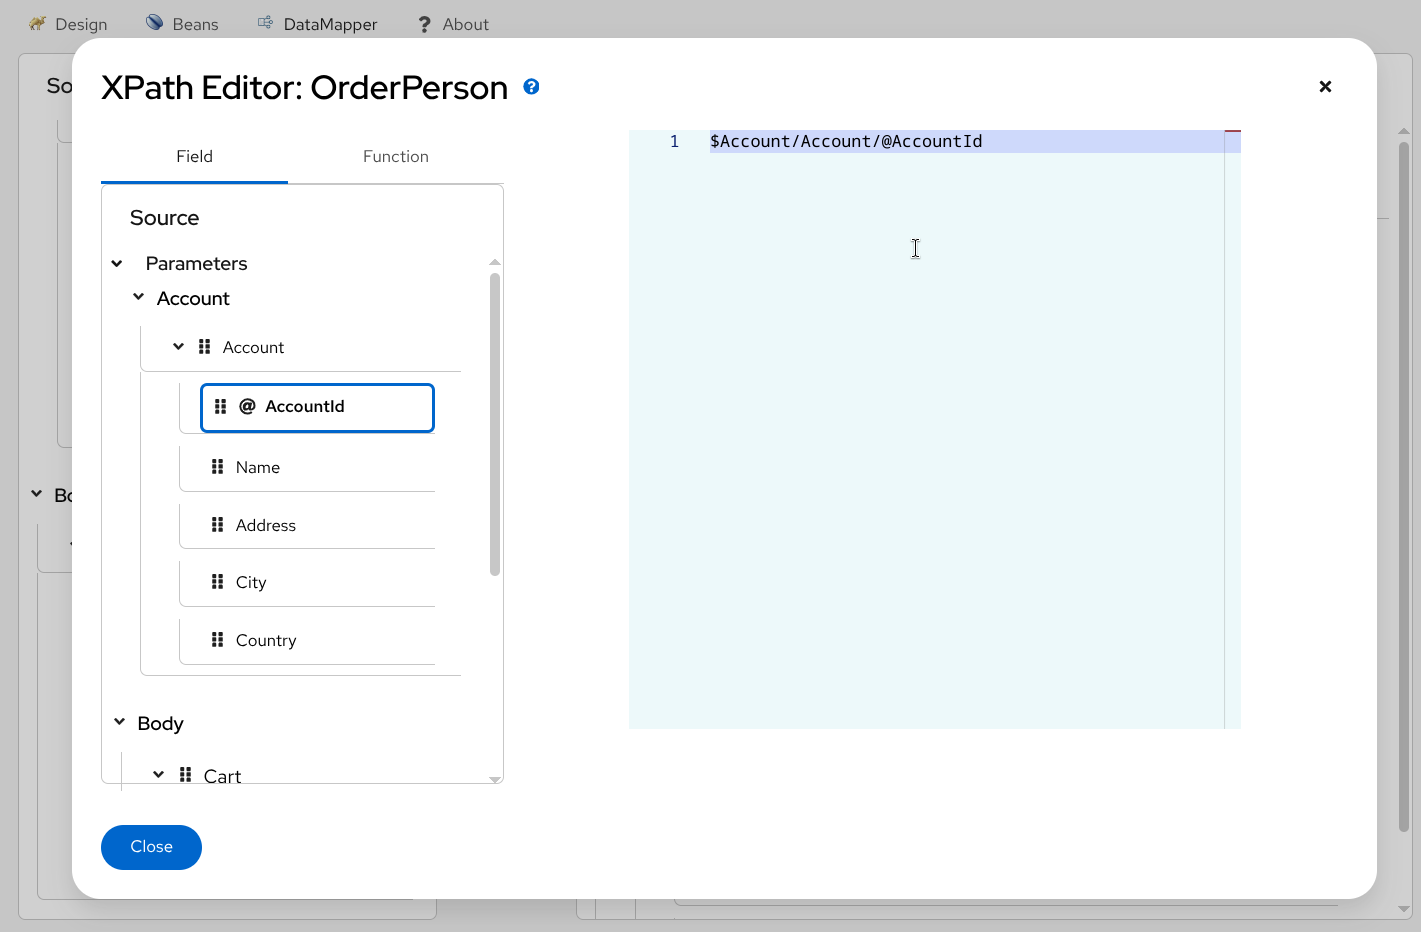The image size is (1421, 932).
Task: Click inside the XPath expression editor
Action: click(930, 300)
